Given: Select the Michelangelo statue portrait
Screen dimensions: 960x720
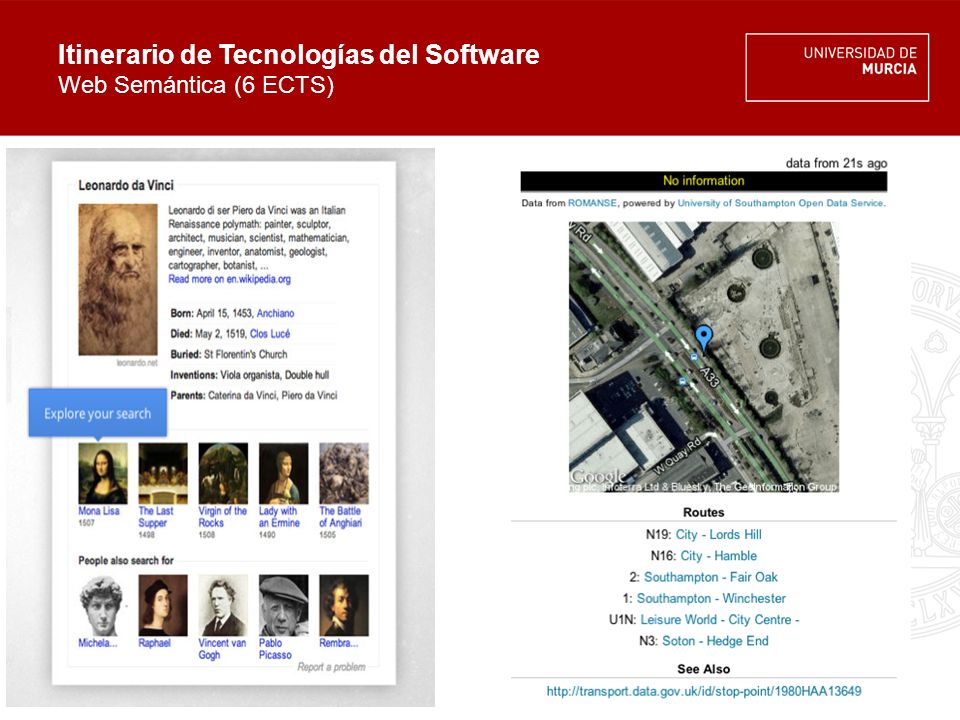Looking at the screenshot, I should click(x=102, y=606).
